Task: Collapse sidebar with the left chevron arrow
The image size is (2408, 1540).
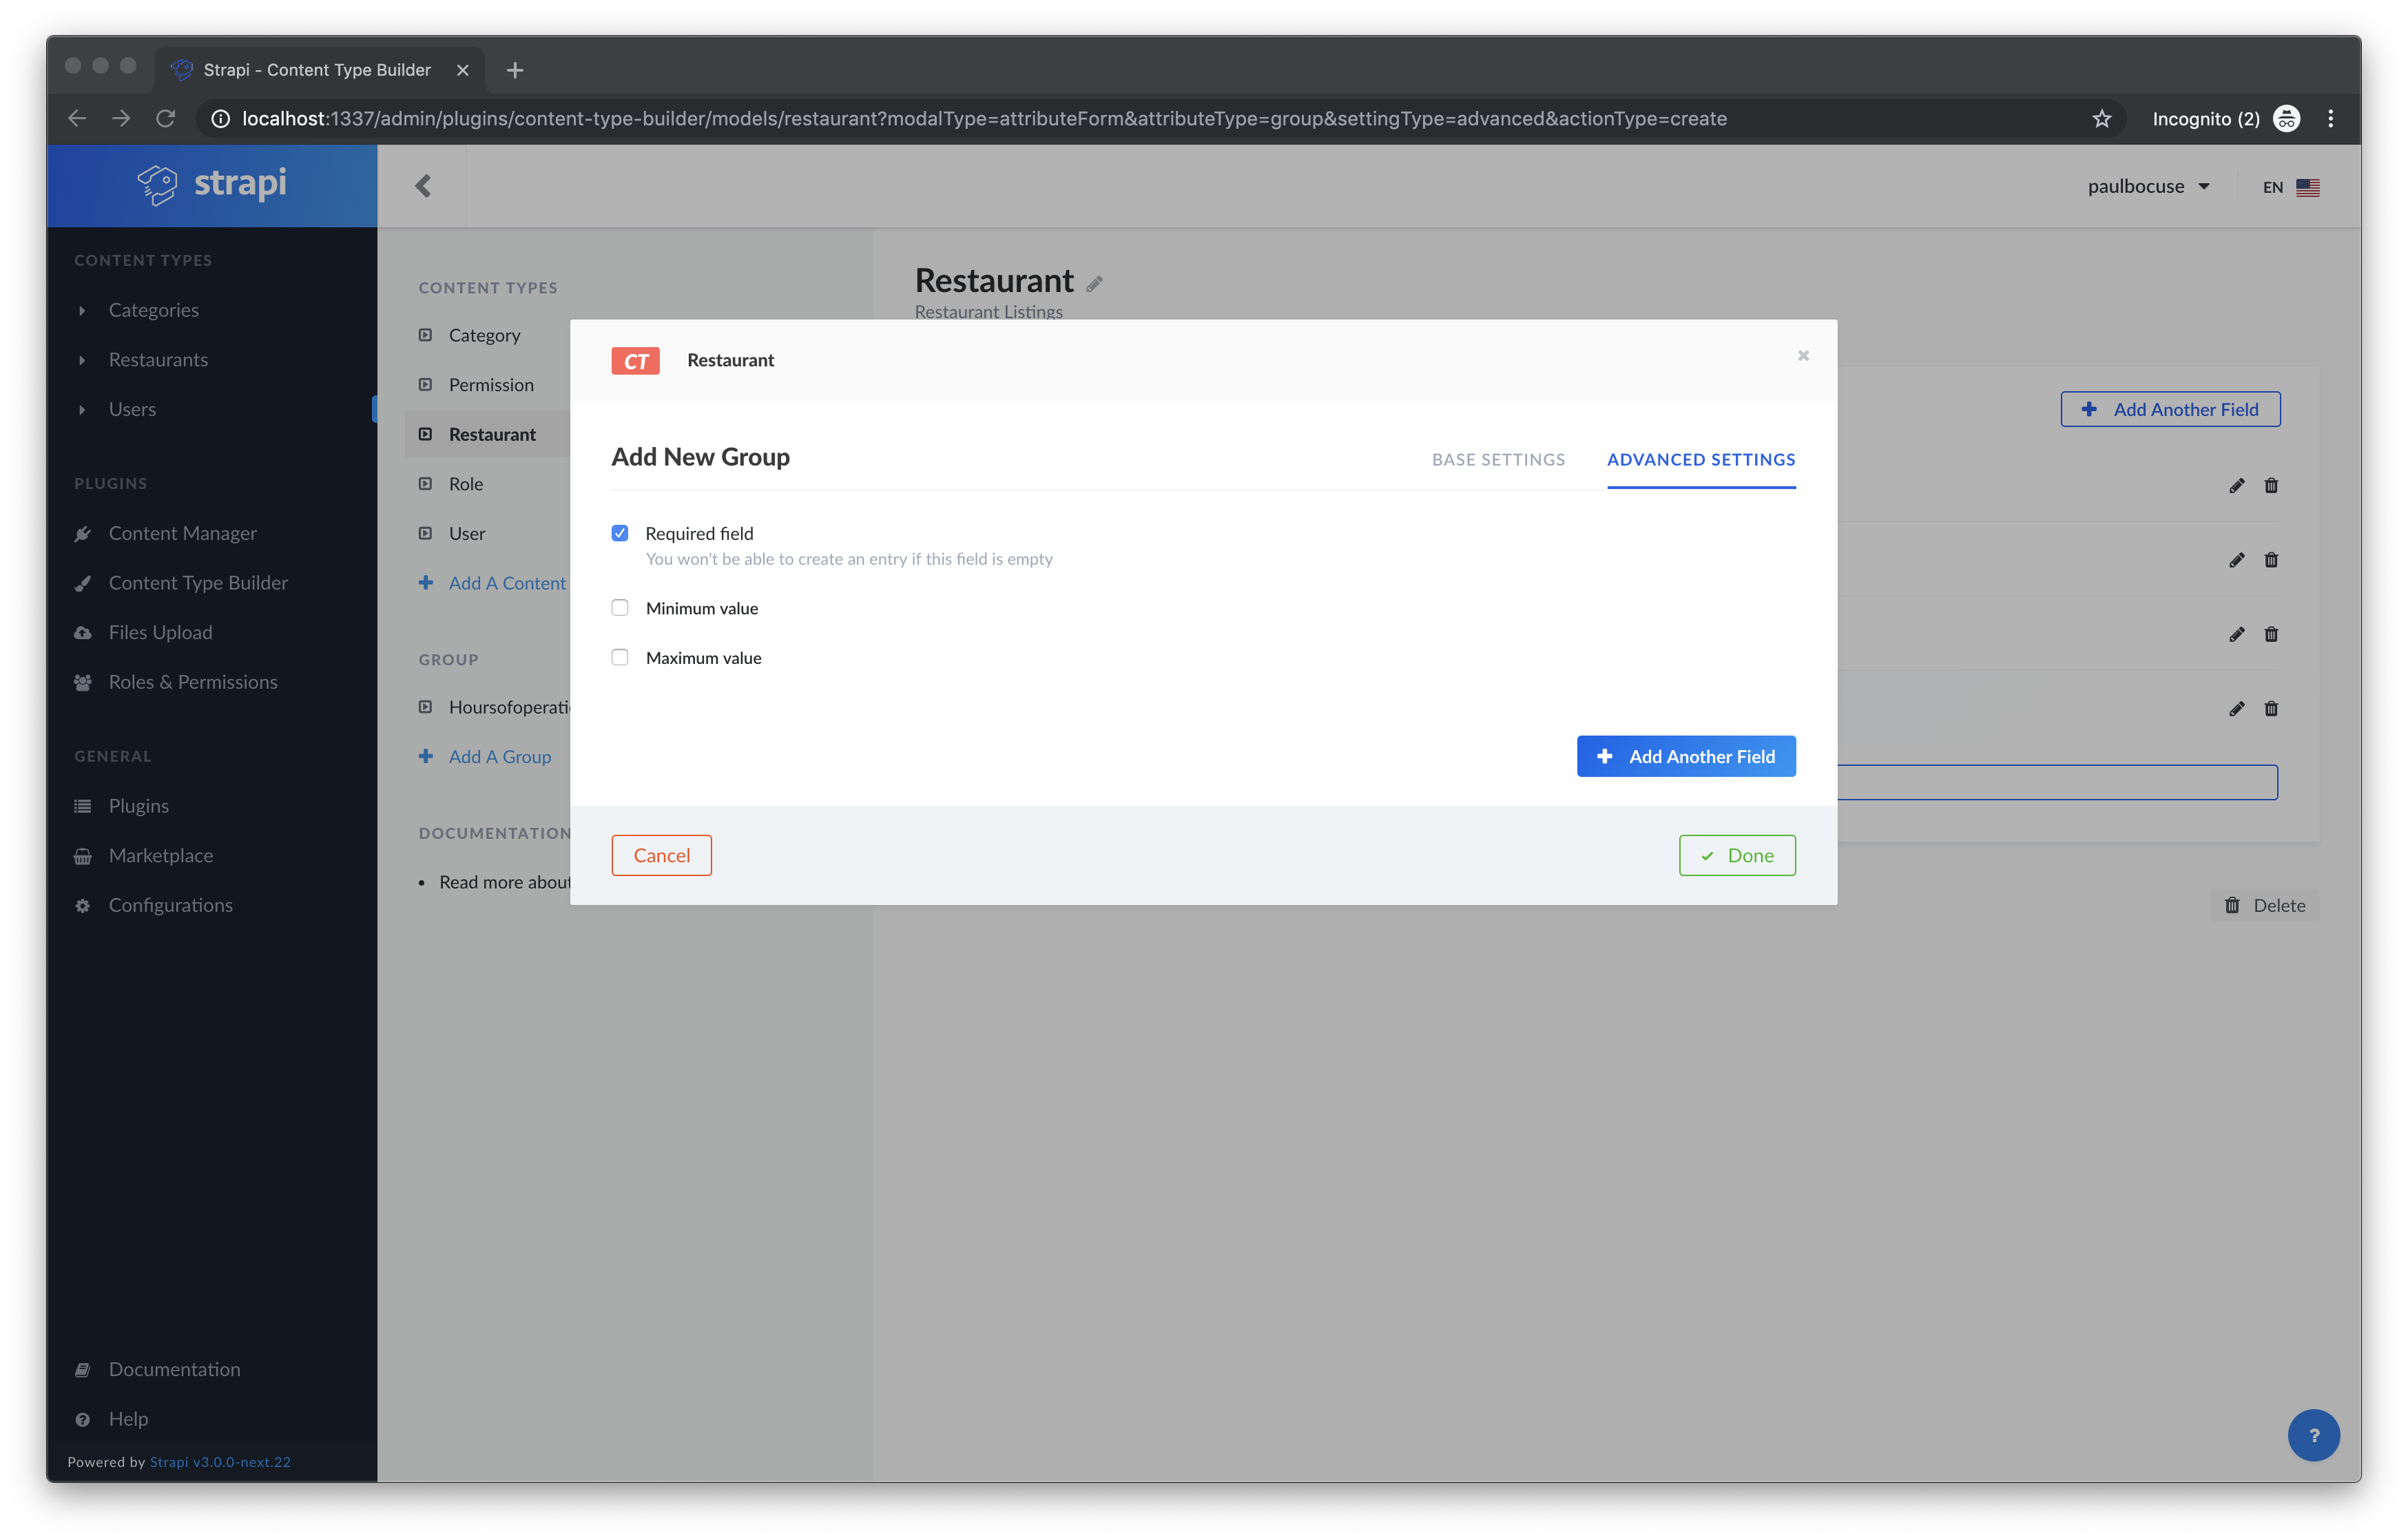Action: point(423,186)
